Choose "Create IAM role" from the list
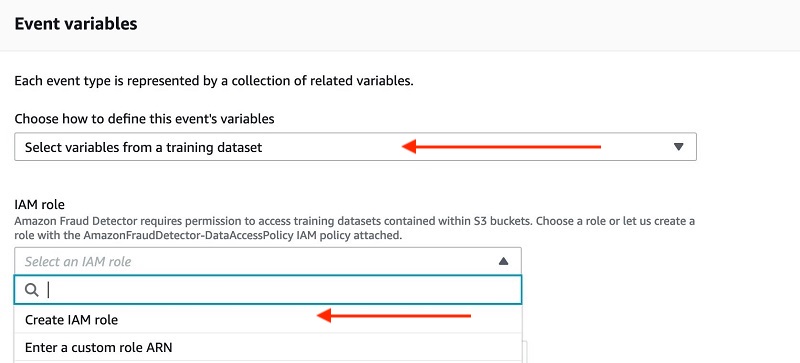Image resolution: width=800 pixels, height=363 pixels. pyautogui.click(x=268, y=320)
